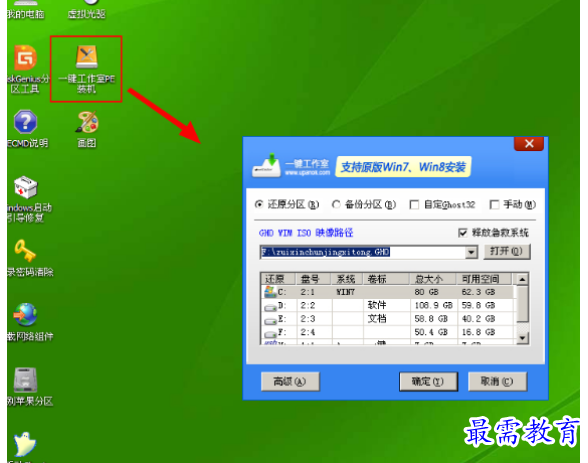
Task: Close the 一键工作室 dialog
Action: click(x=529, y=144)
